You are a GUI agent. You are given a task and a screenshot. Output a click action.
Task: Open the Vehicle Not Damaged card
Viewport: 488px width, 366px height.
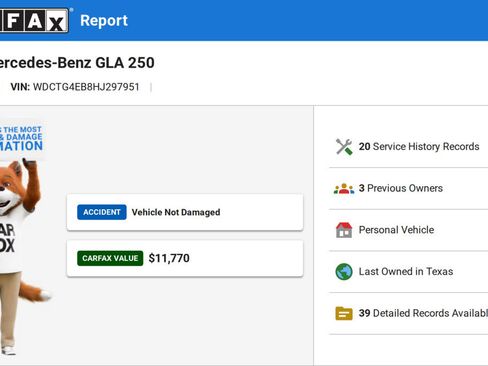click(185, 212)
